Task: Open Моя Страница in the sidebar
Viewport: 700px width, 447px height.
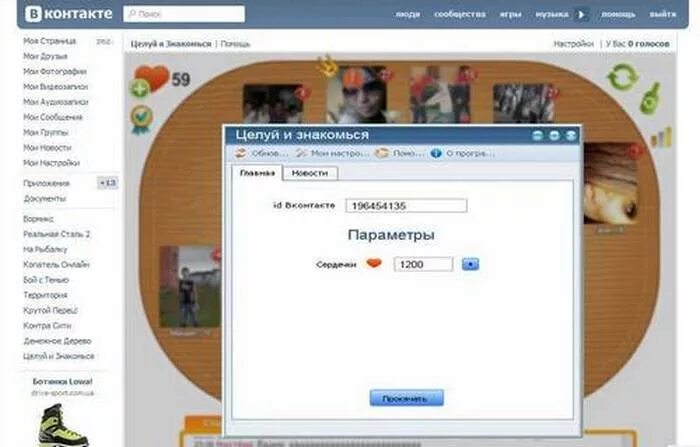Action: point(50,41)
